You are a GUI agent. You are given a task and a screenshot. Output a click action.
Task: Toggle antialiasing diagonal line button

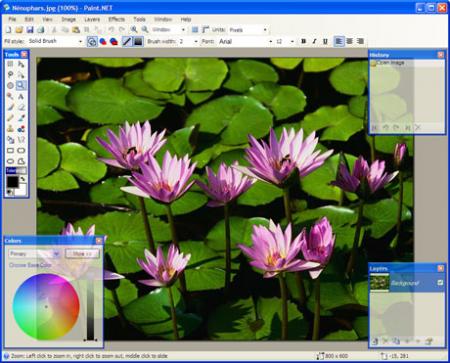[127, 41]
